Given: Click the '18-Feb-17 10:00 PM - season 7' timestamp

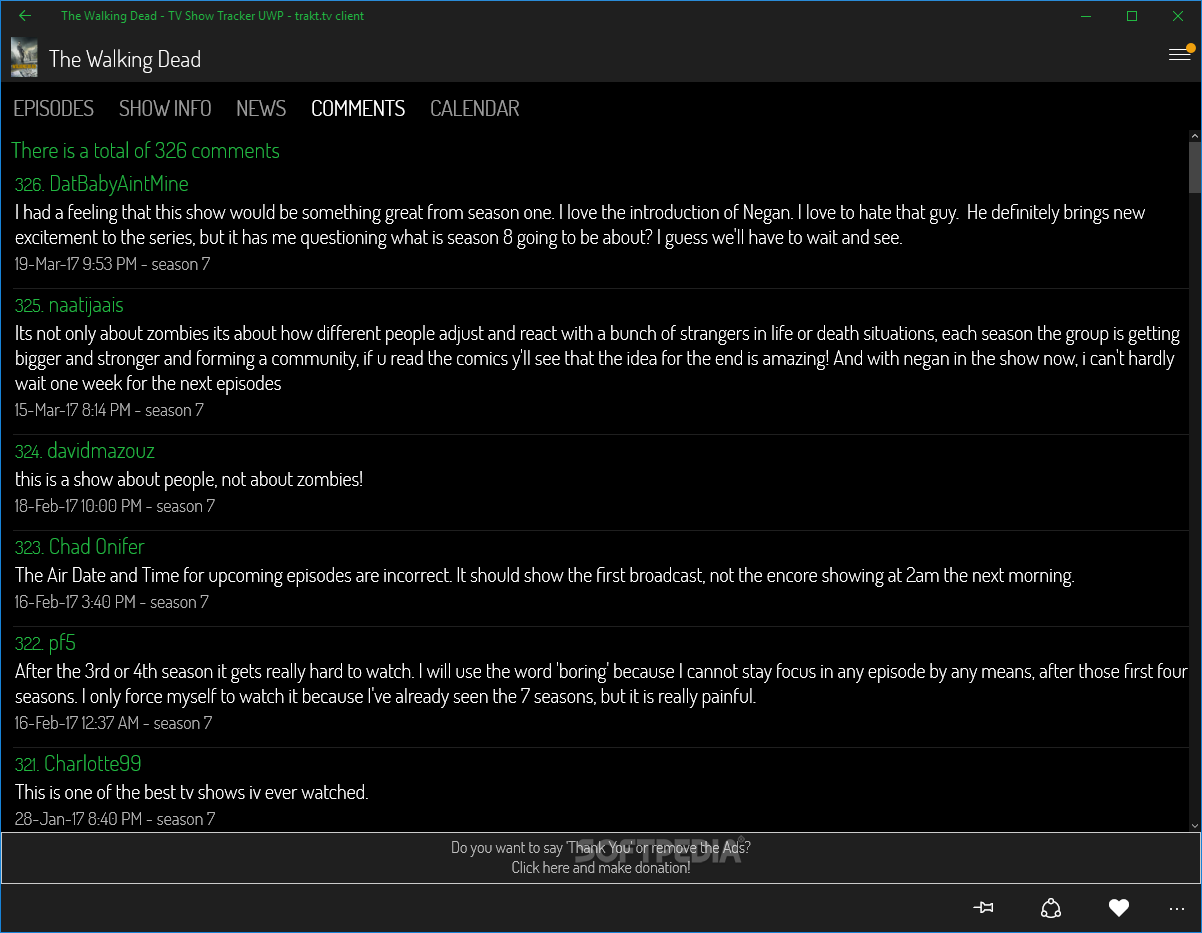Looking at the screenshot, I should tap(115, 506).
